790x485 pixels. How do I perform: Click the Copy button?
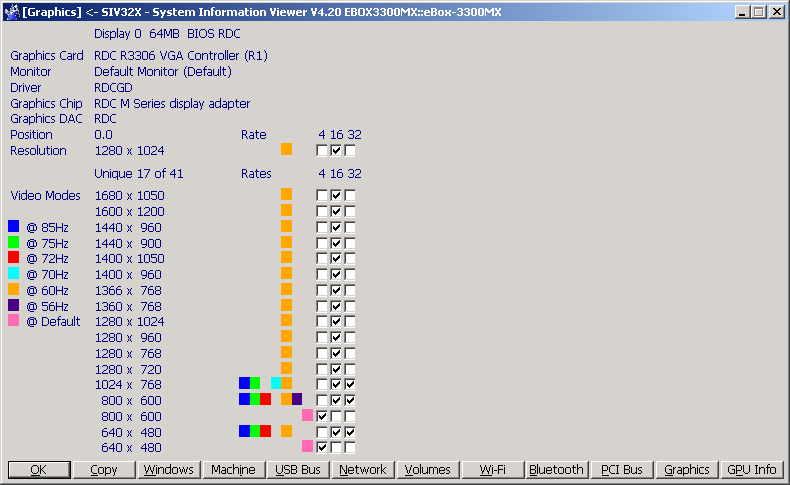point(103,469)
